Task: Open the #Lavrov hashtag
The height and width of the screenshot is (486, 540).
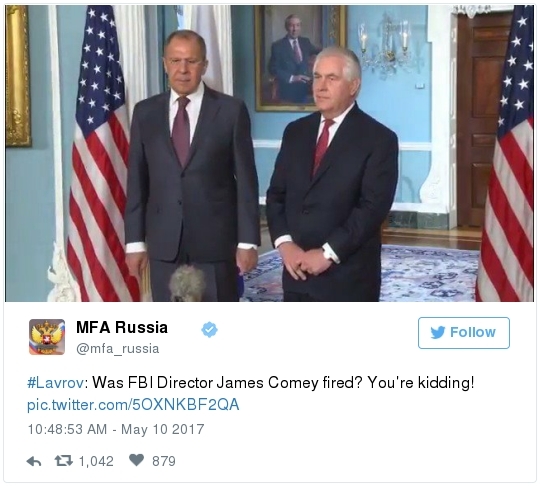Action: pos(55,383)
